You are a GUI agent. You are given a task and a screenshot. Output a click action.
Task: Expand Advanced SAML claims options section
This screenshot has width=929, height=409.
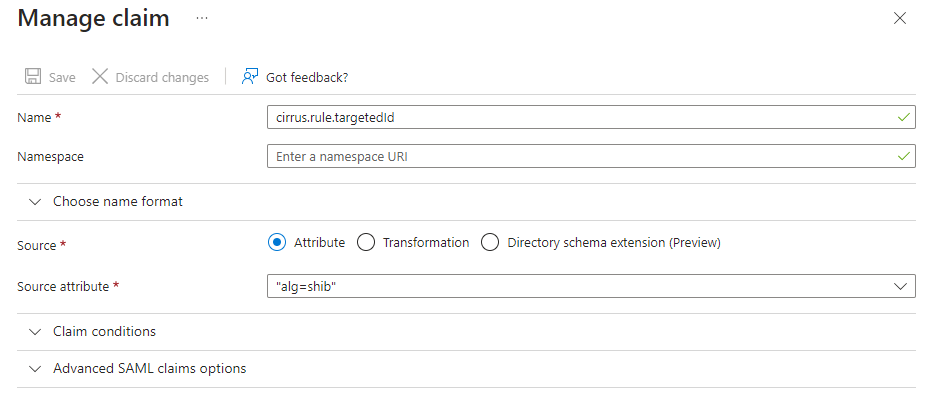click(149, 368)
